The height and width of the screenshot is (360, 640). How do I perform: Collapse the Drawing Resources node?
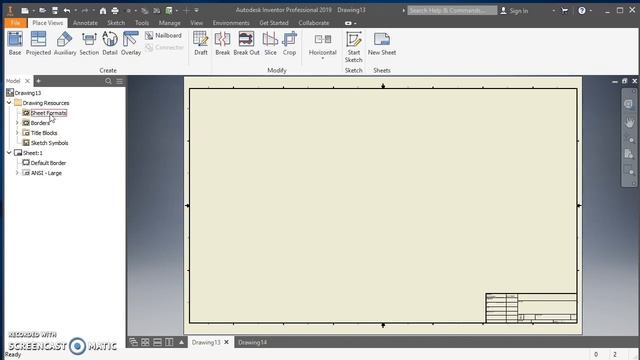[9, 103]
